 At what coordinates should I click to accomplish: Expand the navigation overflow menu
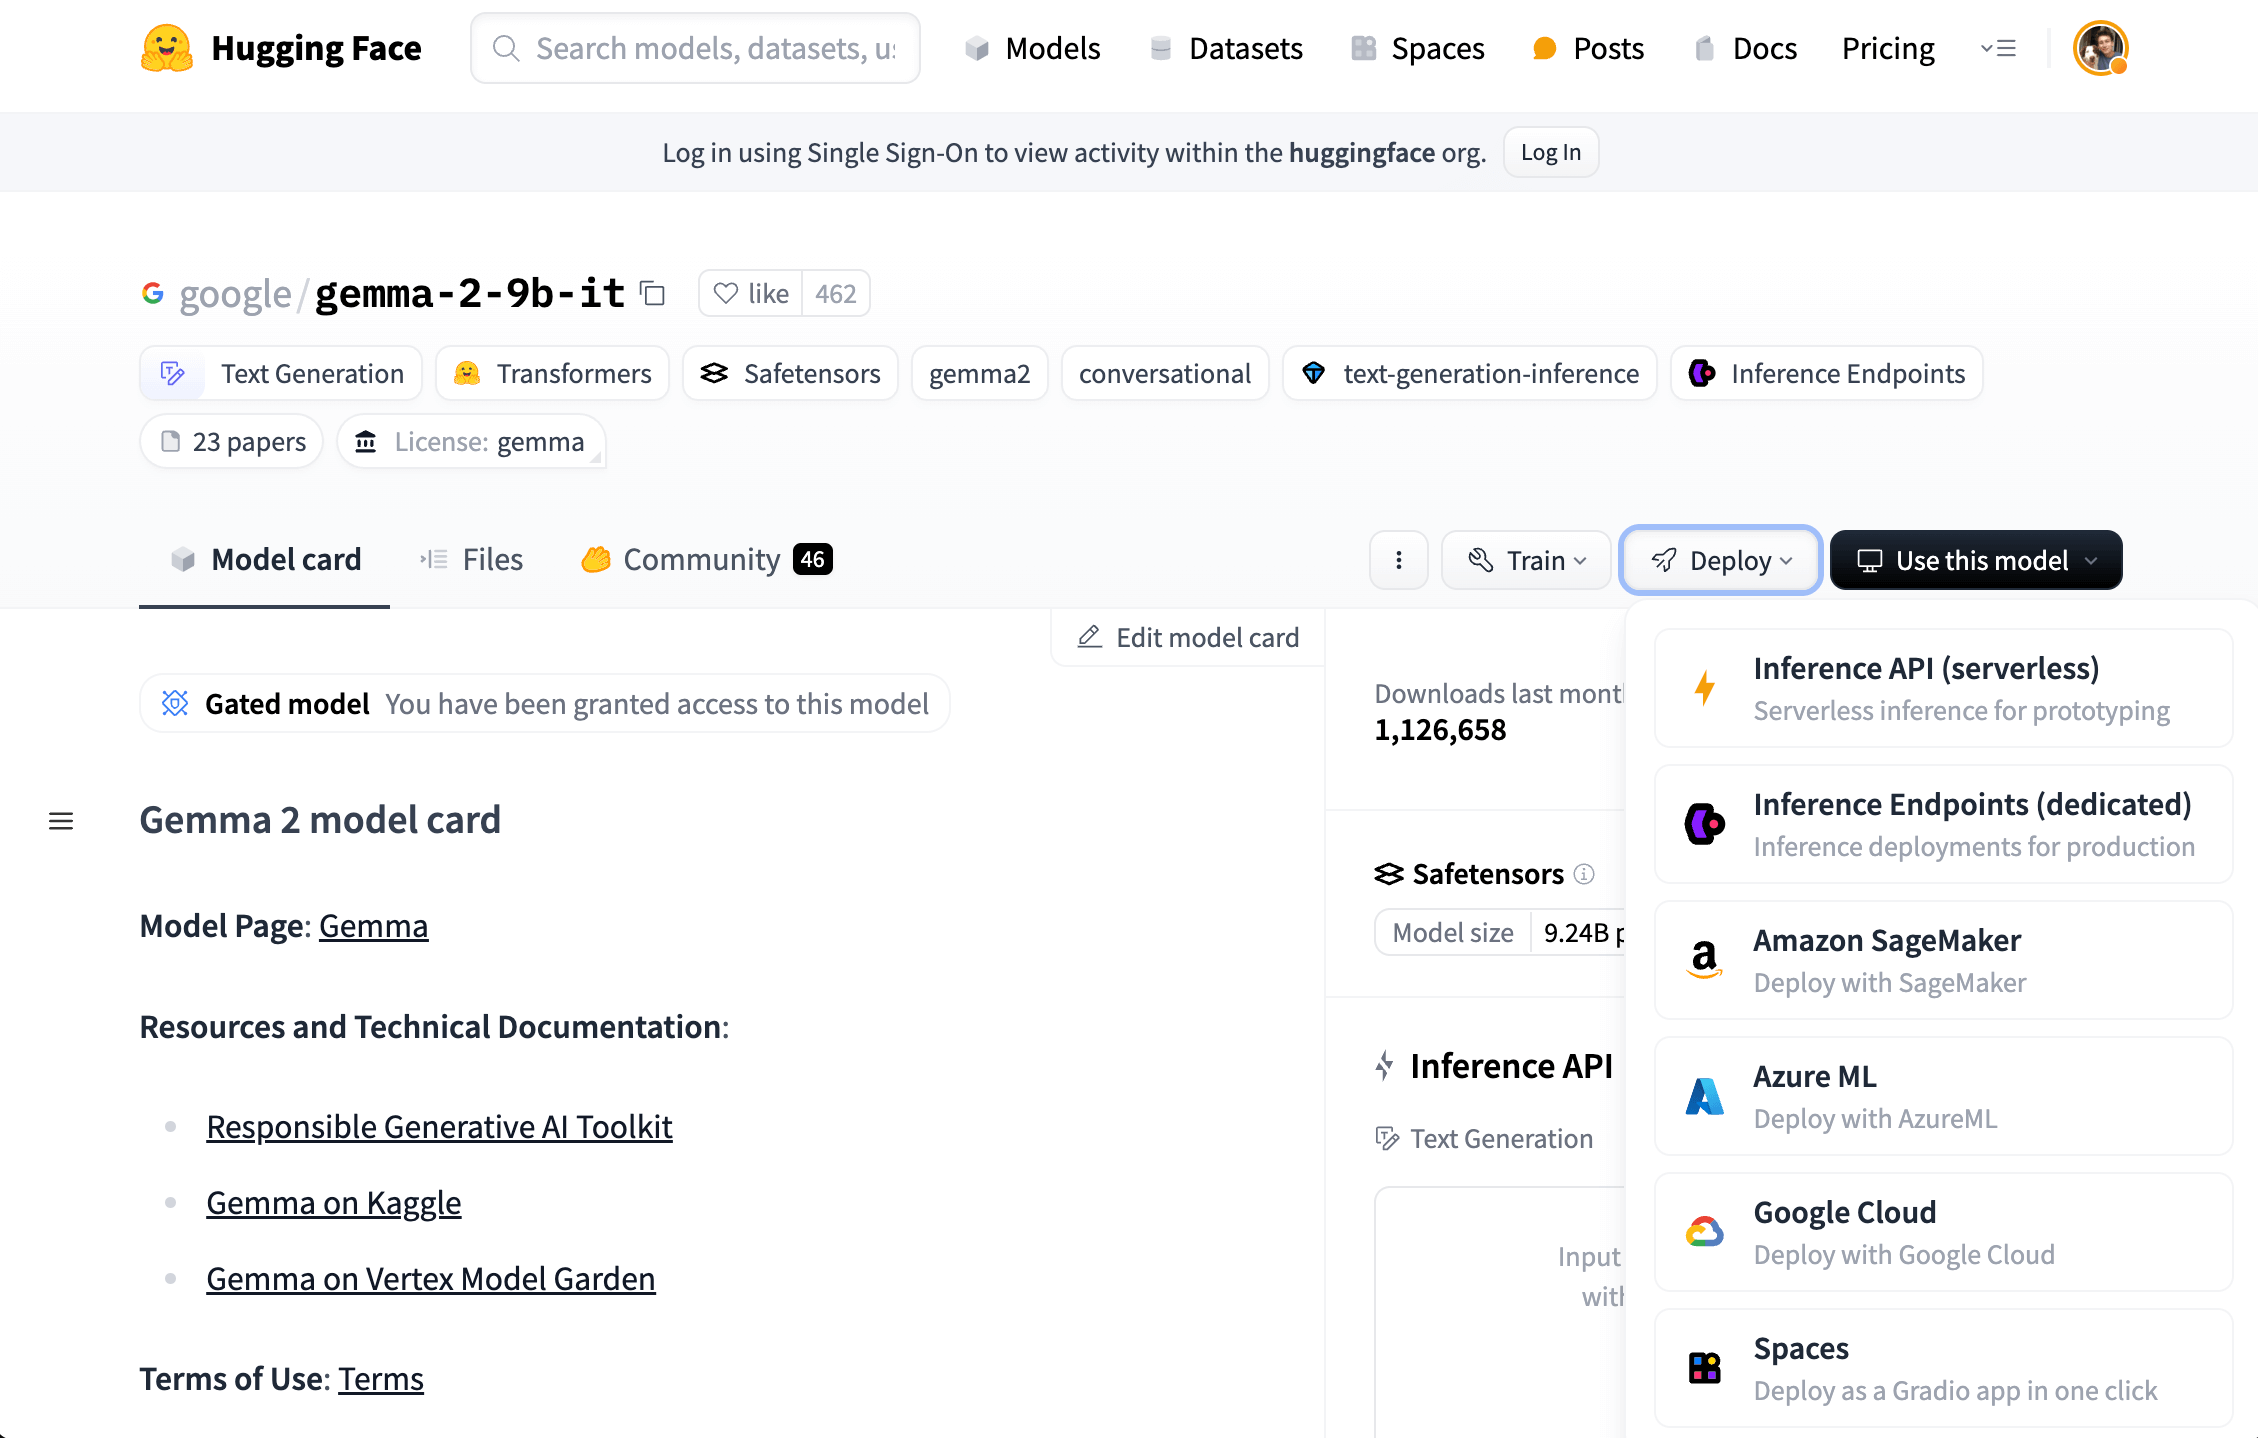[x=1998, y=48]
